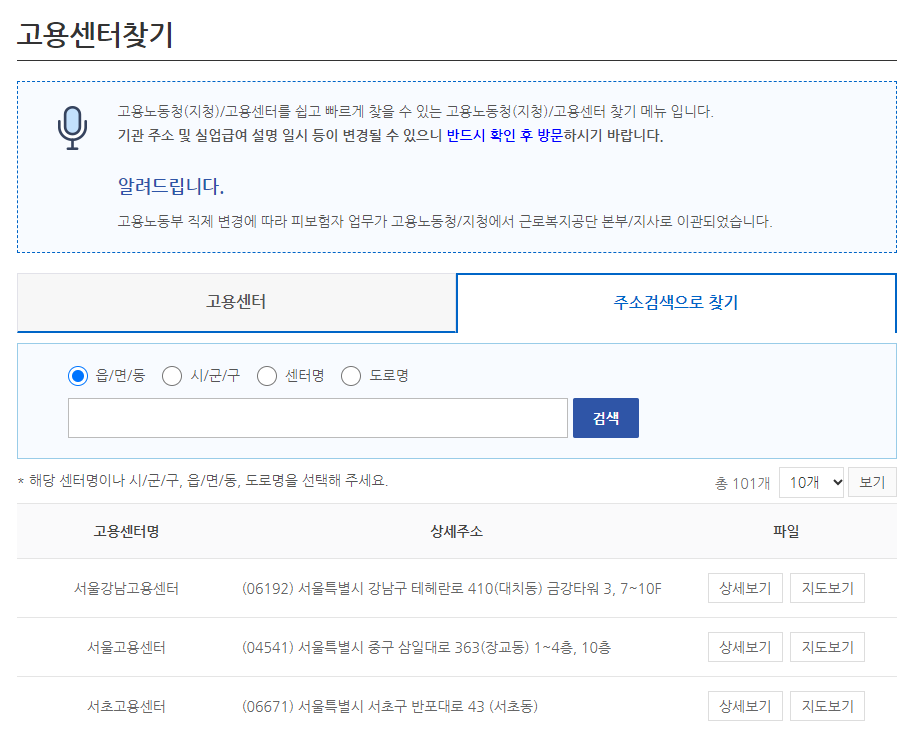
Task: Open 상세보기 for 서울강남고용센터
Action: [745, 588]
